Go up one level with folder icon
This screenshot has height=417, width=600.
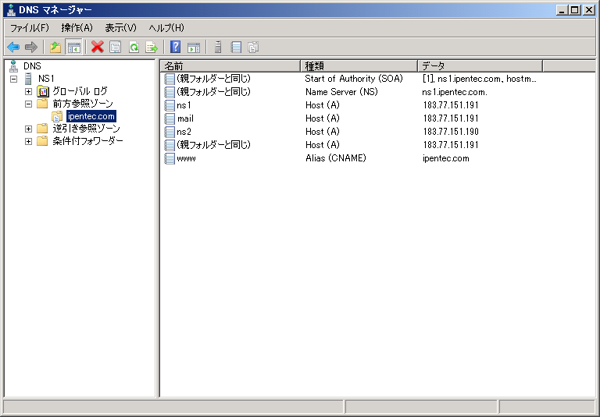click(x=55, y=47)
